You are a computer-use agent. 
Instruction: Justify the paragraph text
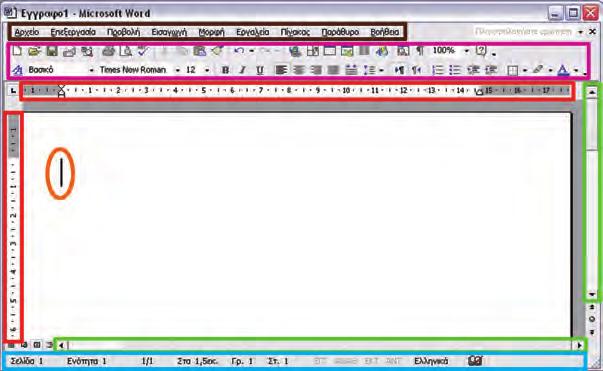(333, 70)
